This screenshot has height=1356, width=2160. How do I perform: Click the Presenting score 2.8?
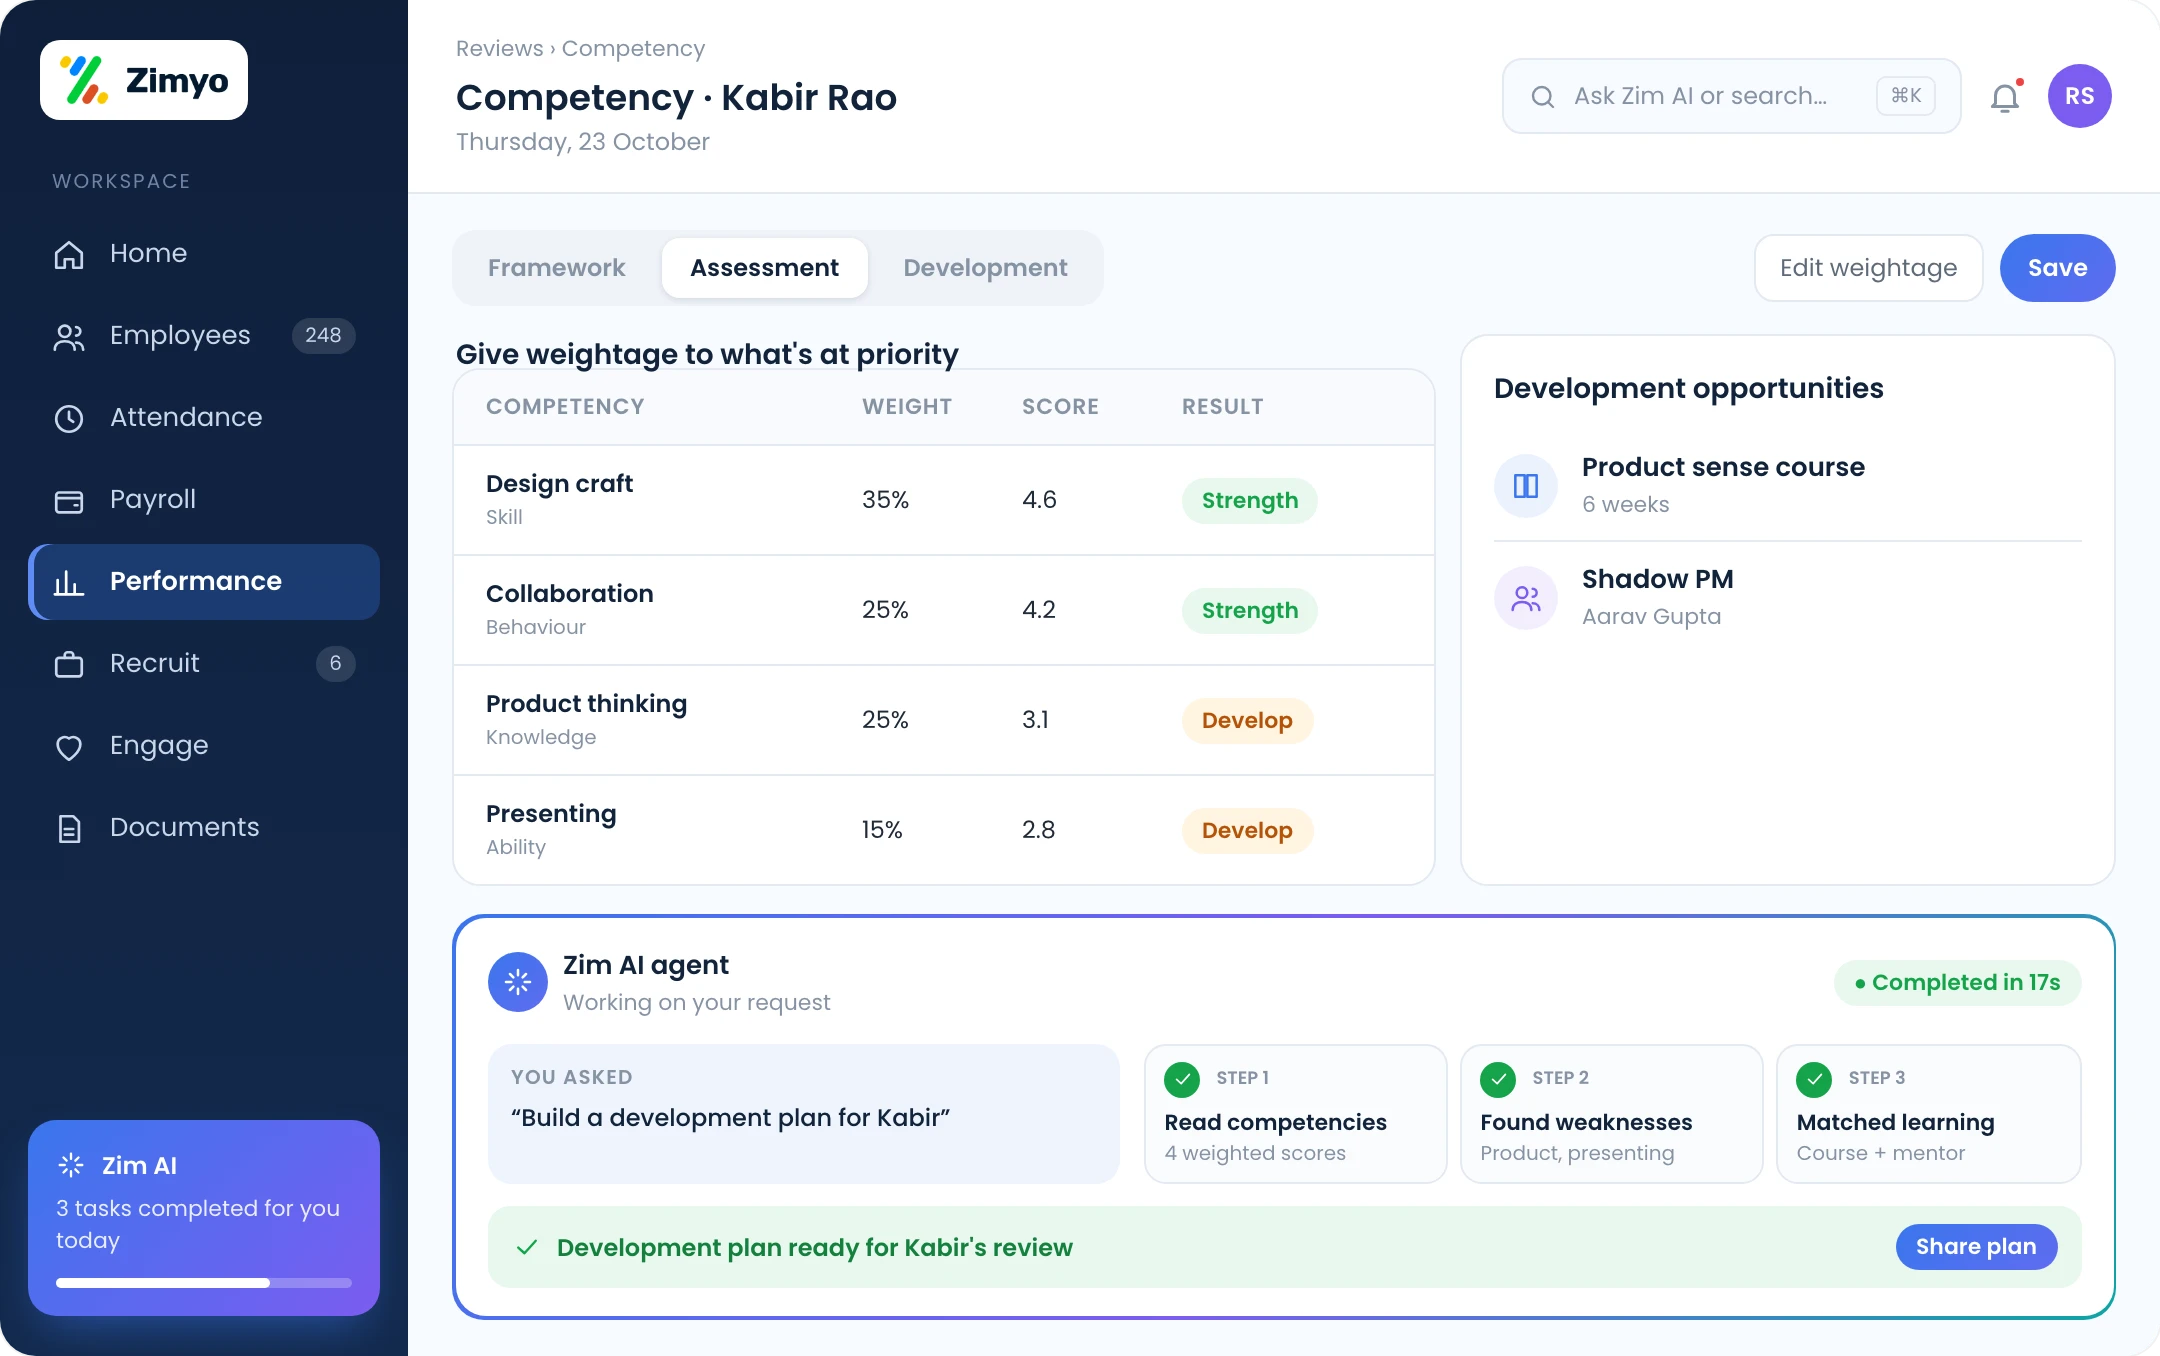coord(1038,830)
